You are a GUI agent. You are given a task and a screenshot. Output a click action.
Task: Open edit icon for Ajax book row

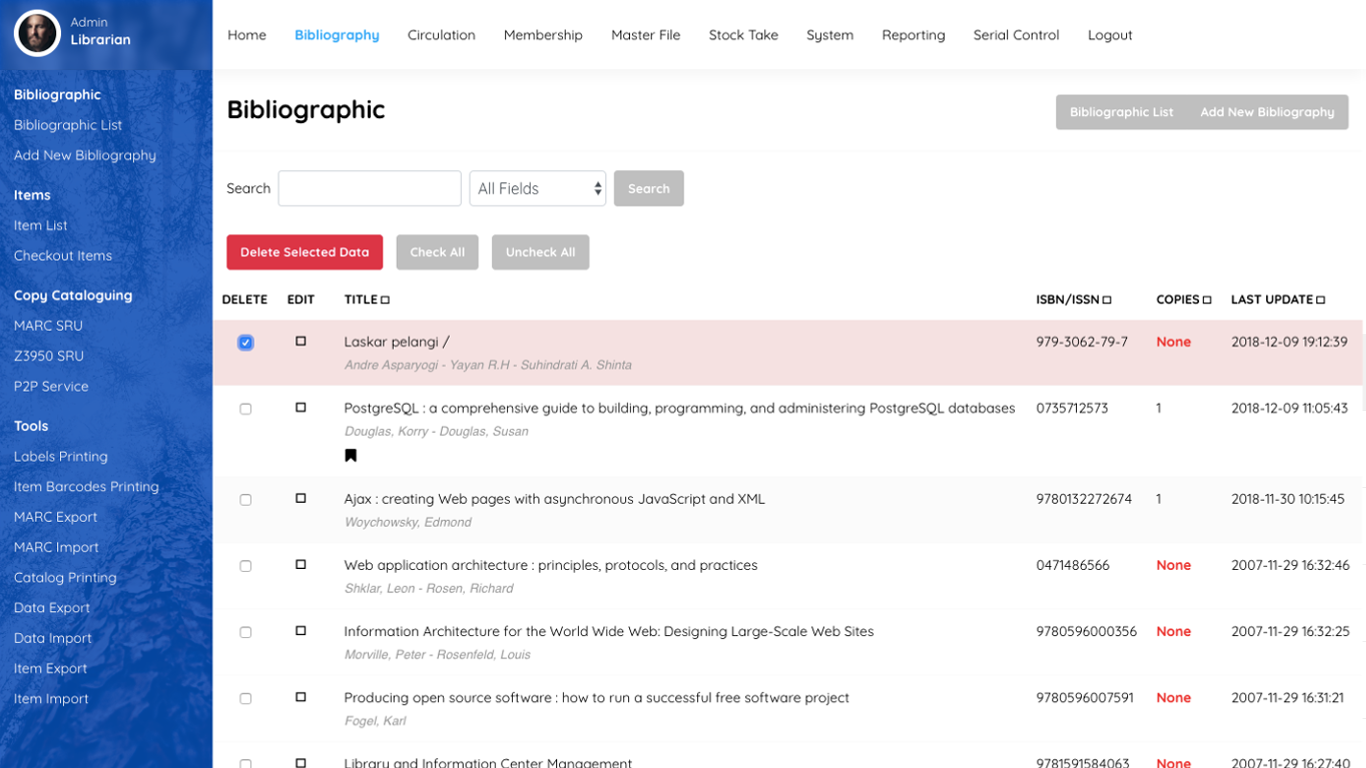coord(300,499)
